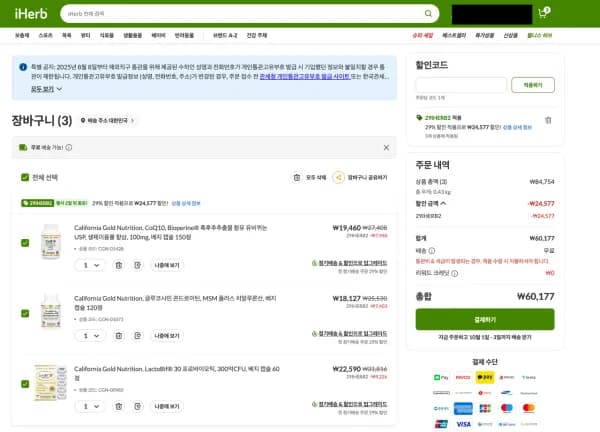600x432 pixels.
Task: Delete the CoQ10 item via trash icon
Action: pos(119,265)
